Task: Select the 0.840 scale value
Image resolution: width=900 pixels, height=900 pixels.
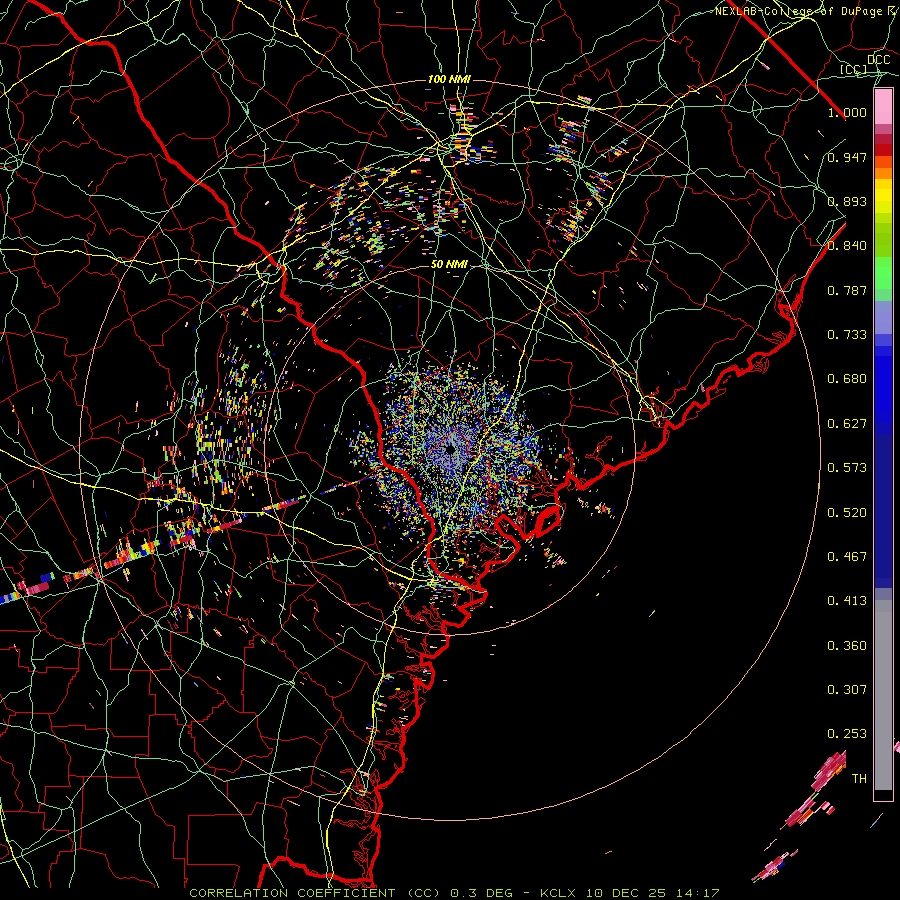Action: pyautogui.click(x=847, y=246)
